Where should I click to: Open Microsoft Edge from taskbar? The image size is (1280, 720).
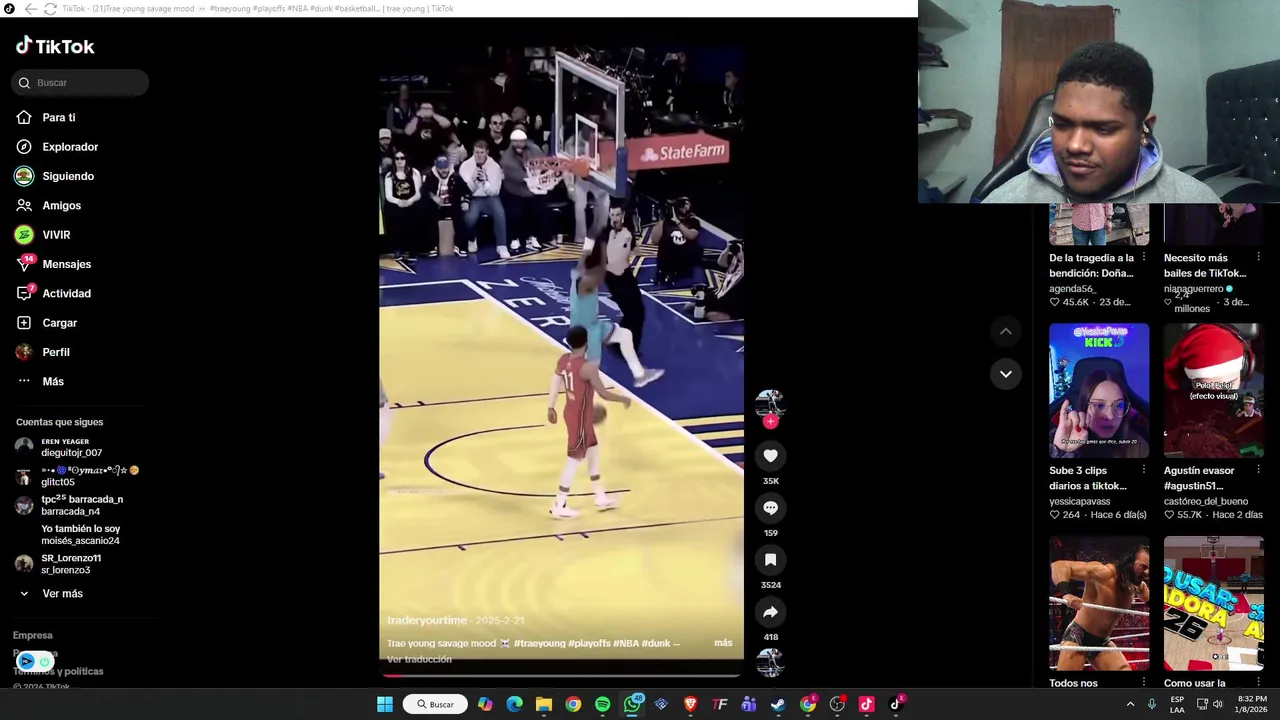click(x=514, y=704)
